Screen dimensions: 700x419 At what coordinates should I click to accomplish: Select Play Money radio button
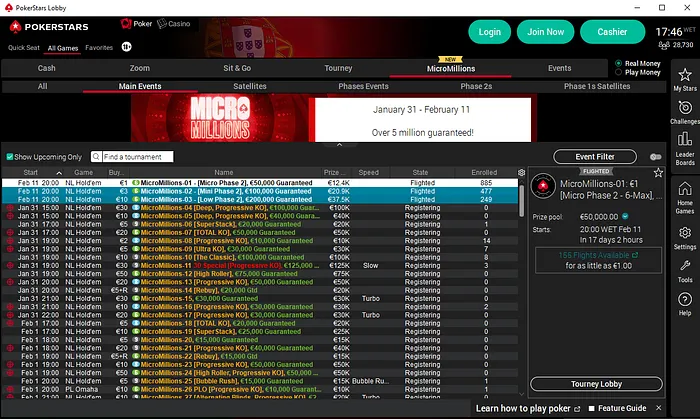click(618, 72)
